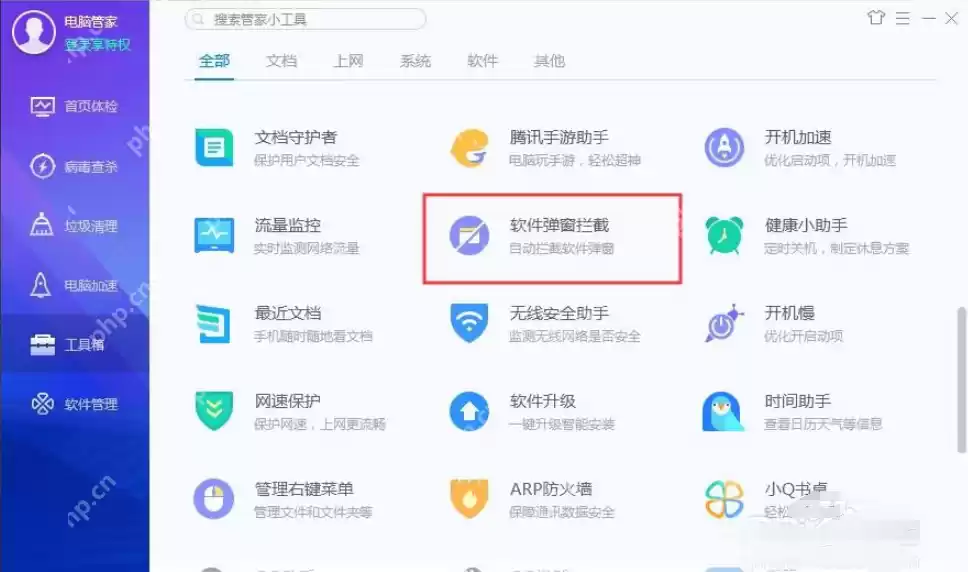Image resolution: width=968 pixels, height=572 pixels.
Task: Go to 首页体检 in sidebar
Action: pos(75,106)
